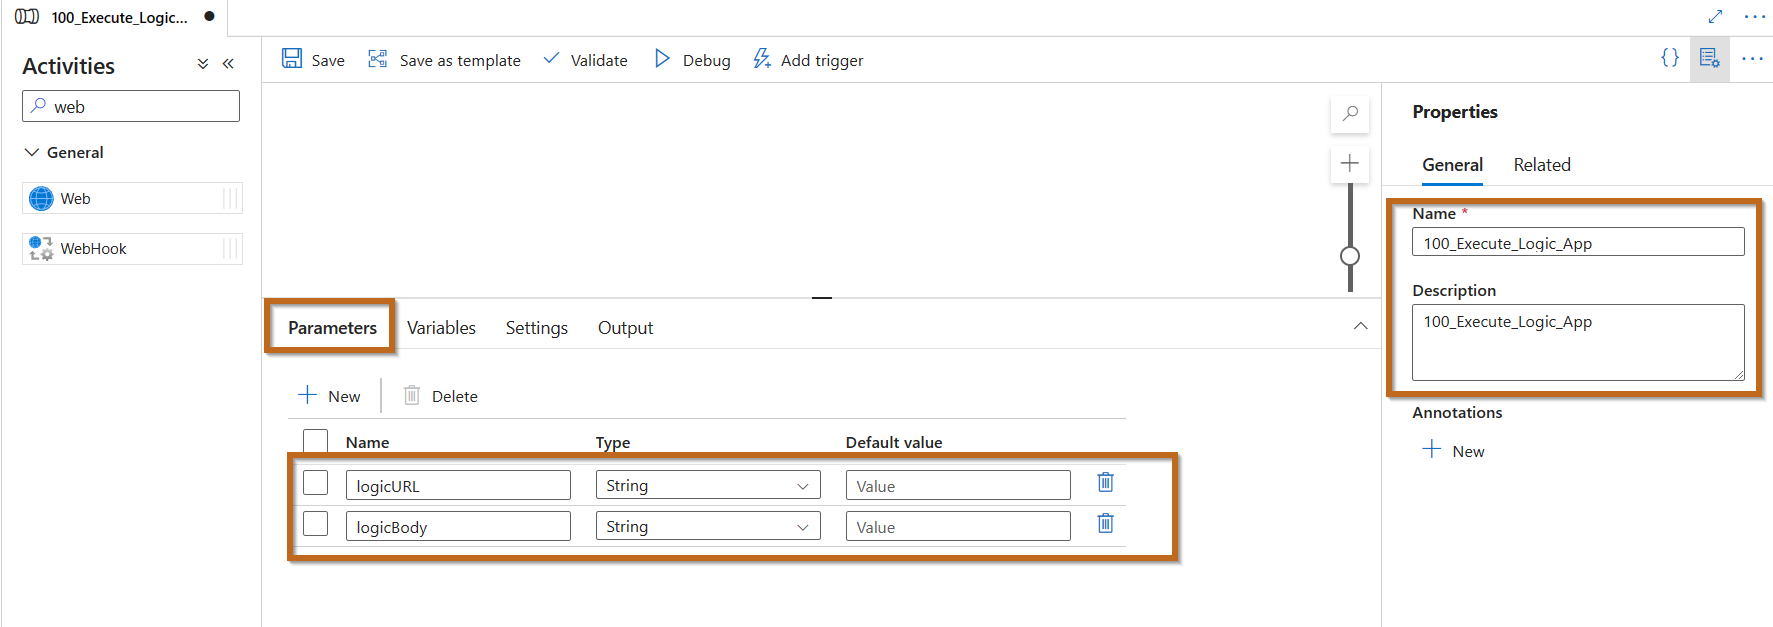
Task: Click the WebHook activity icon
Action: [x=41, y=248]
